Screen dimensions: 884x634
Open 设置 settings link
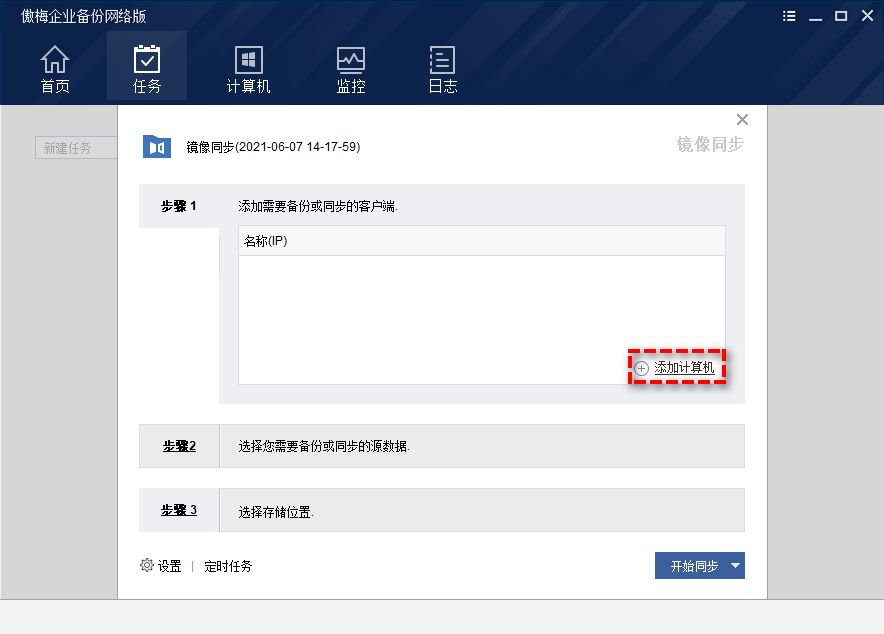pos(169,566)
